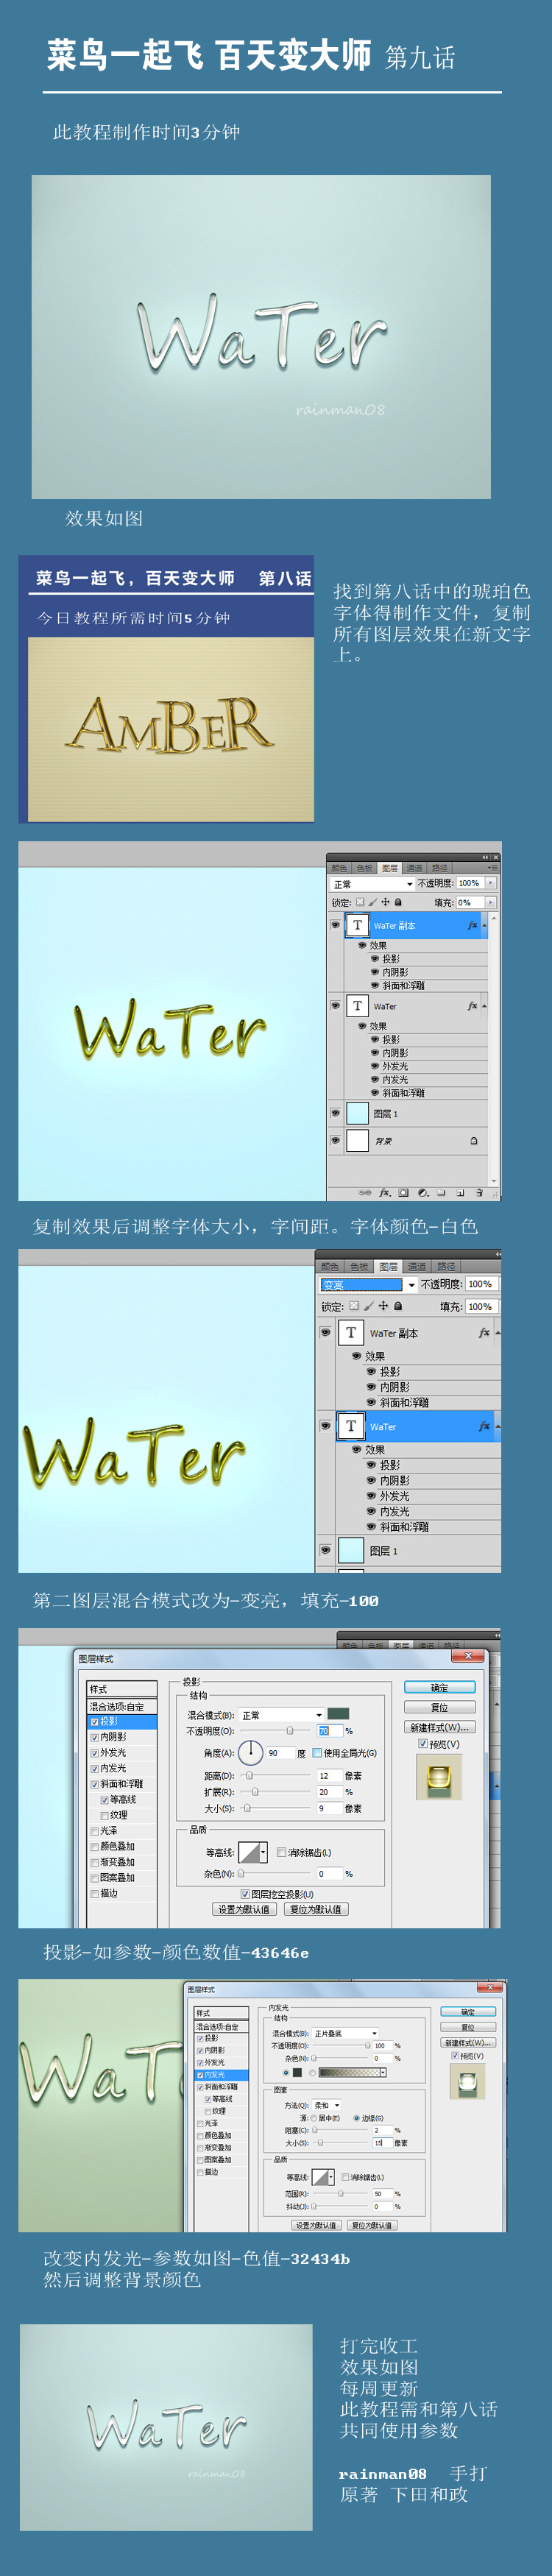The width and height of the screenshot is (552, 2576).
Task: Enable 光泽 checkbox in 投影 dialog
Action: [95, 1831]
